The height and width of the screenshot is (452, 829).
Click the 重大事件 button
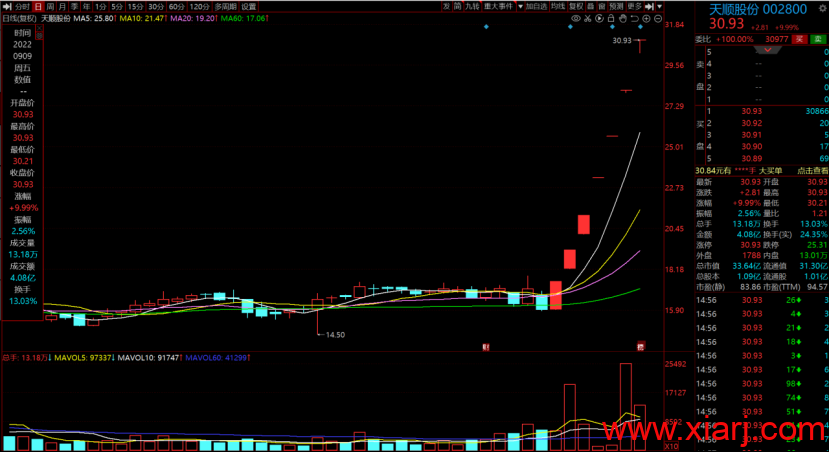coord(499,6)
